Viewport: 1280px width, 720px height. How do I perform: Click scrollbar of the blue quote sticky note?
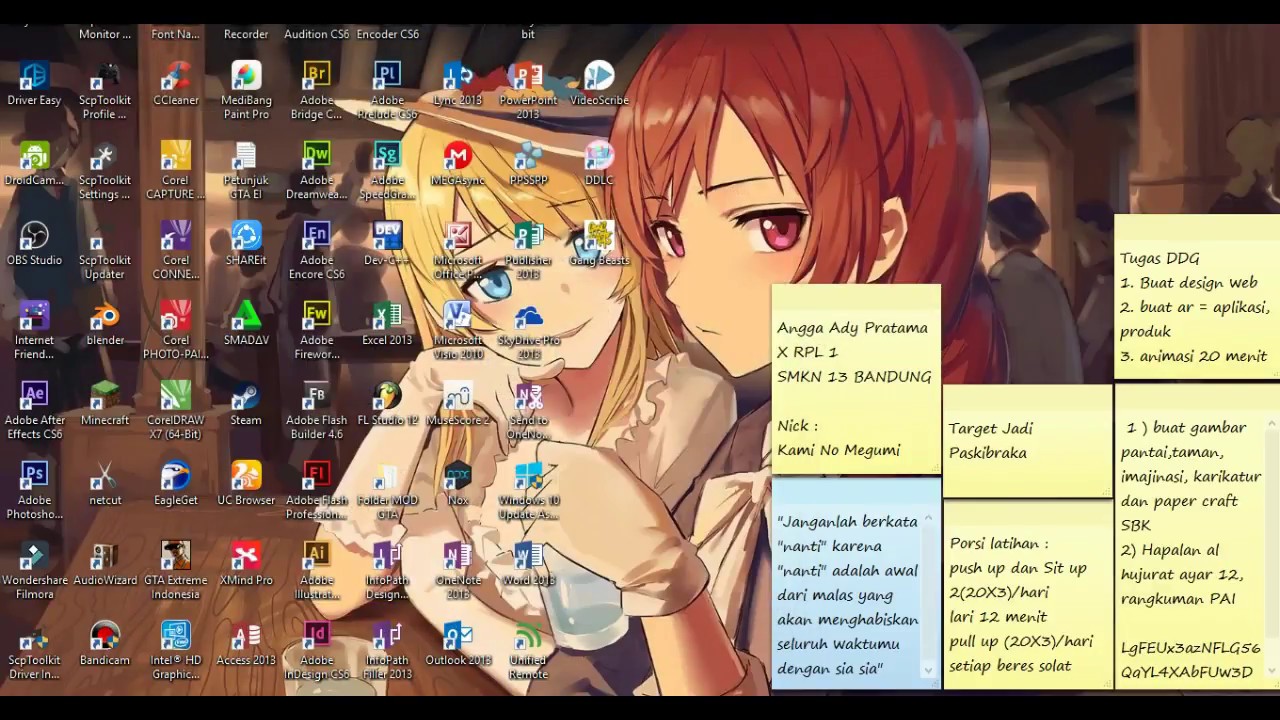[x=928, y=594]
